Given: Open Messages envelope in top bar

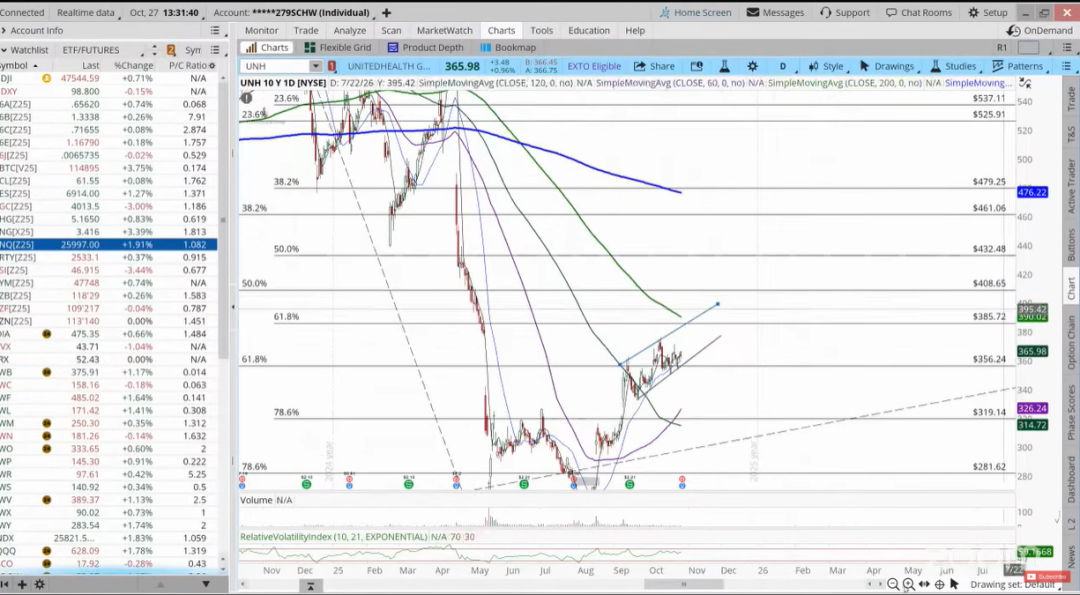Looking at the screenshot, I should point(775,13).
